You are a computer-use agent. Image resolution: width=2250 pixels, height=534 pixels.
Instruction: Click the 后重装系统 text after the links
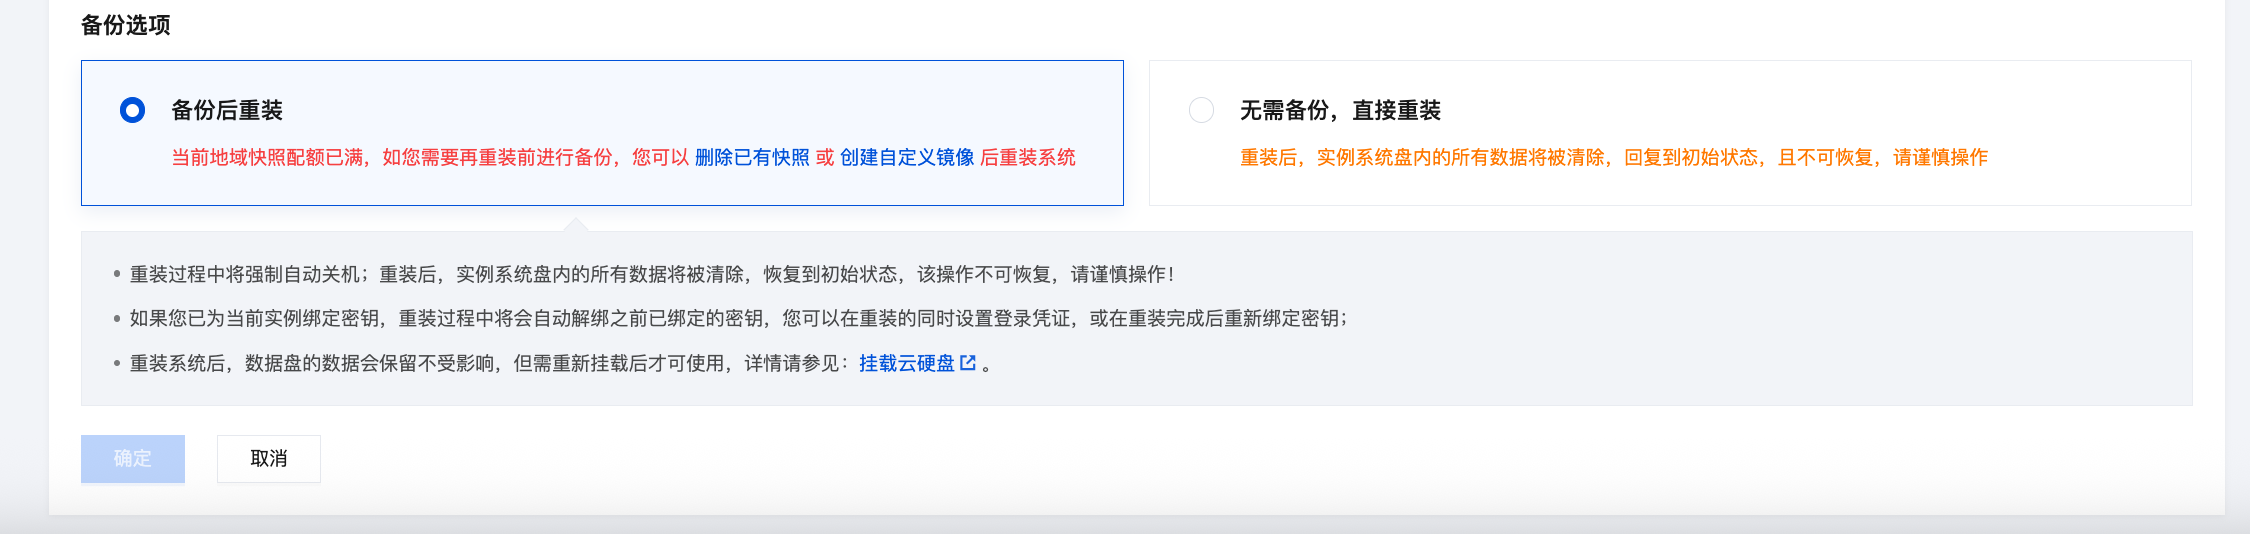1028,158
